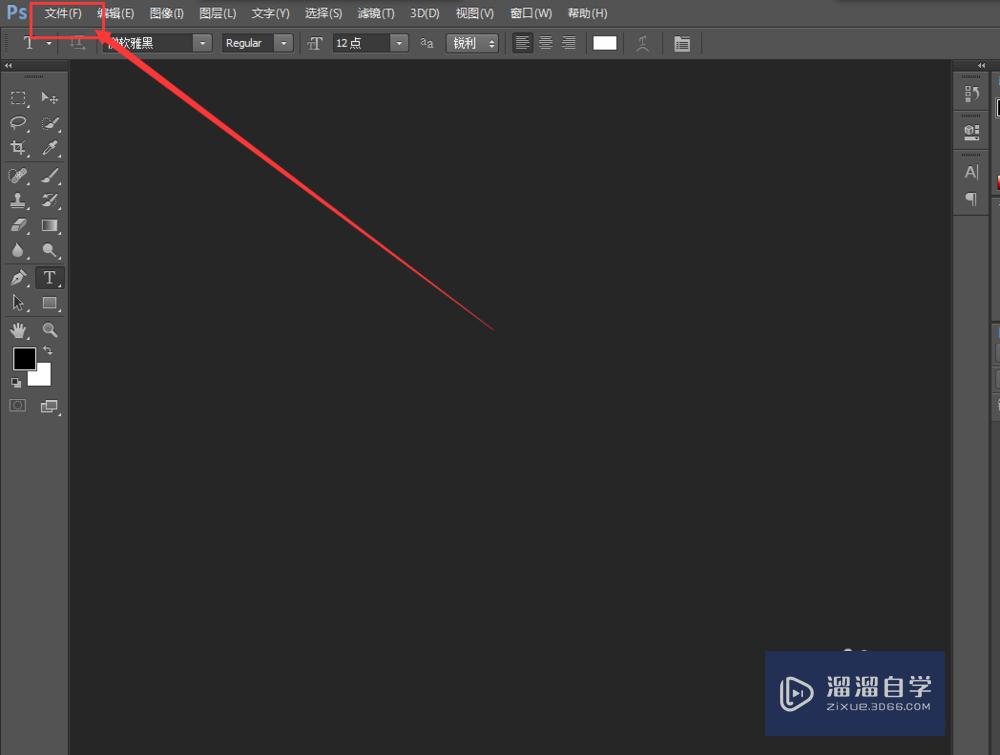Select the Eraser tool
1000x755 pixels.
18,225
